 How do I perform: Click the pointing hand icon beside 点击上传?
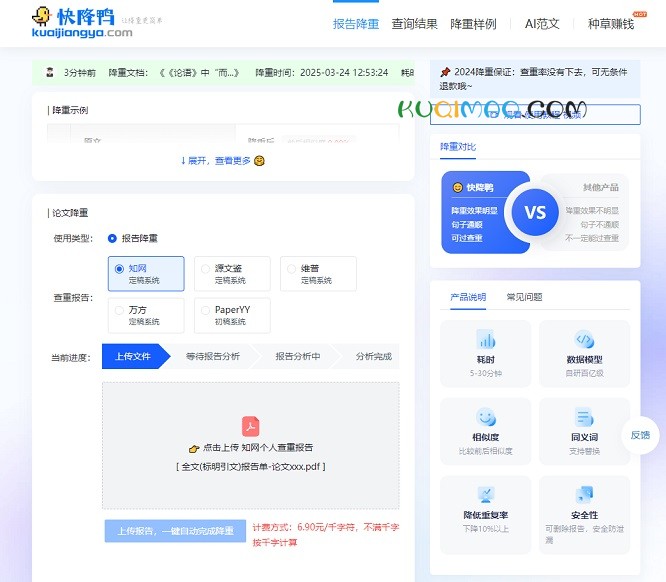pos(194,448)
